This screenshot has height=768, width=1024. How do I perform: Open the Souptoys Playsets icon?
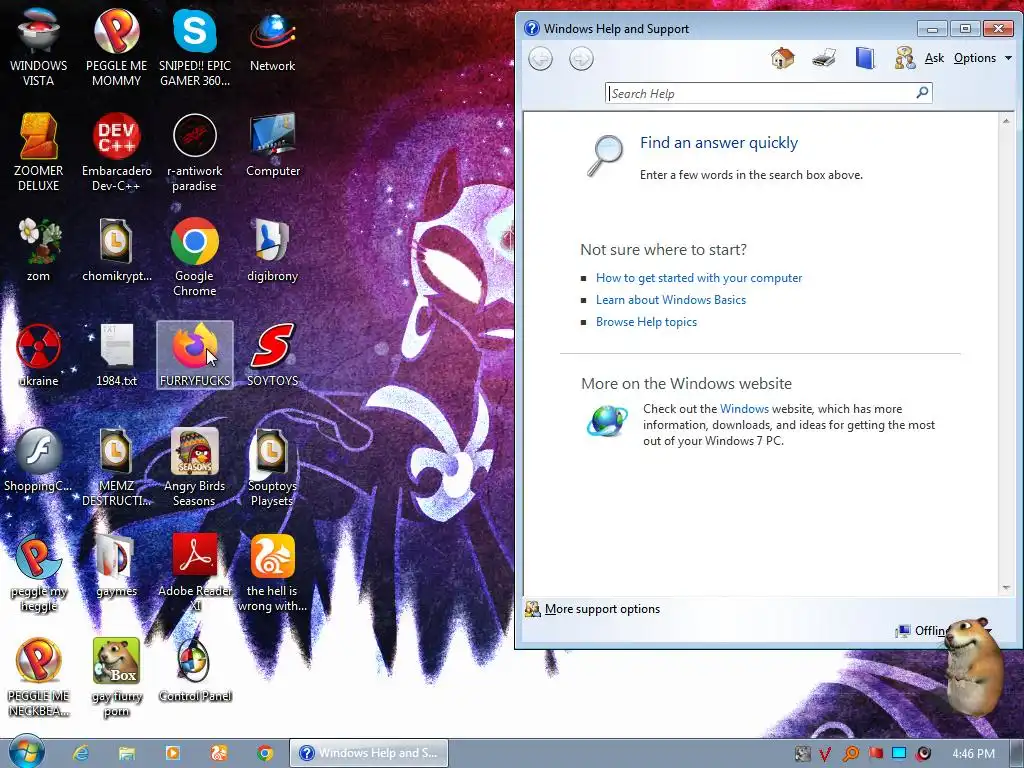coord(272,466)
